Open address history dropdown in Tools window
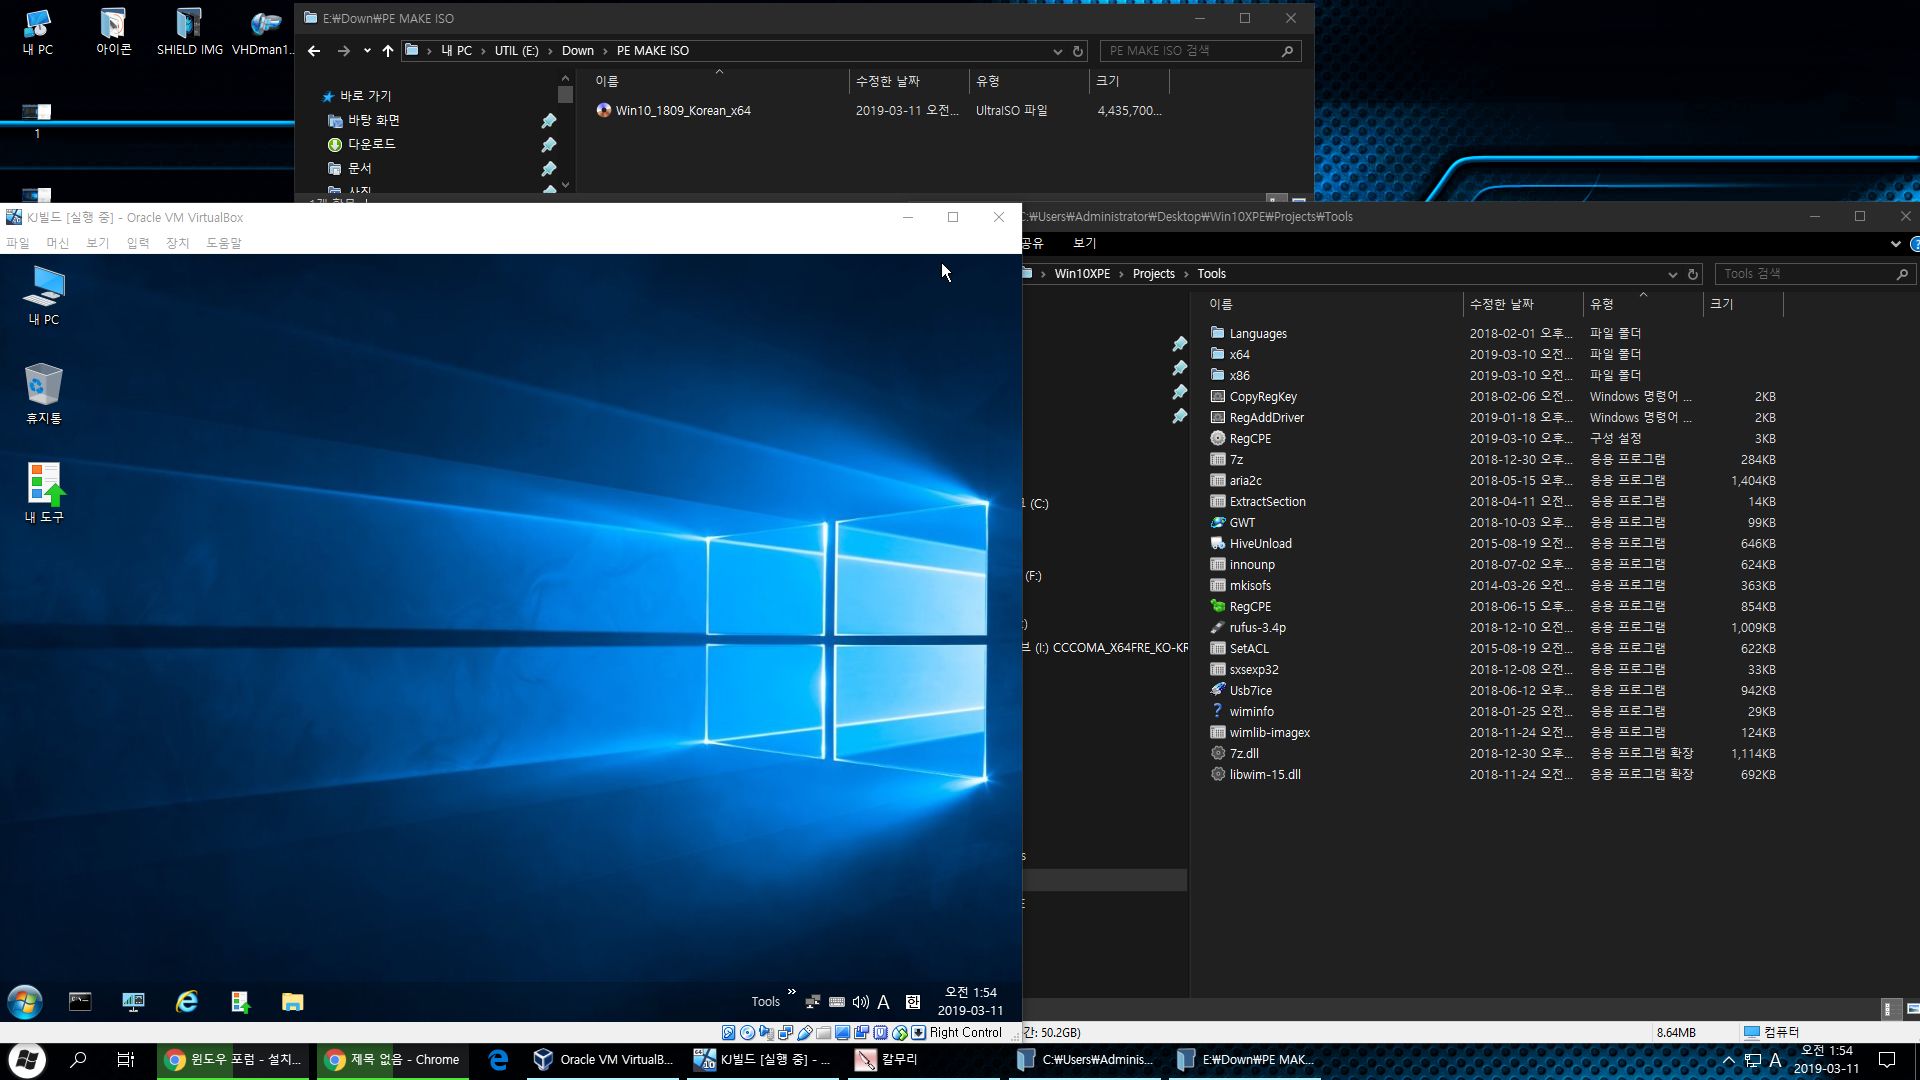 click(1672, 274)
